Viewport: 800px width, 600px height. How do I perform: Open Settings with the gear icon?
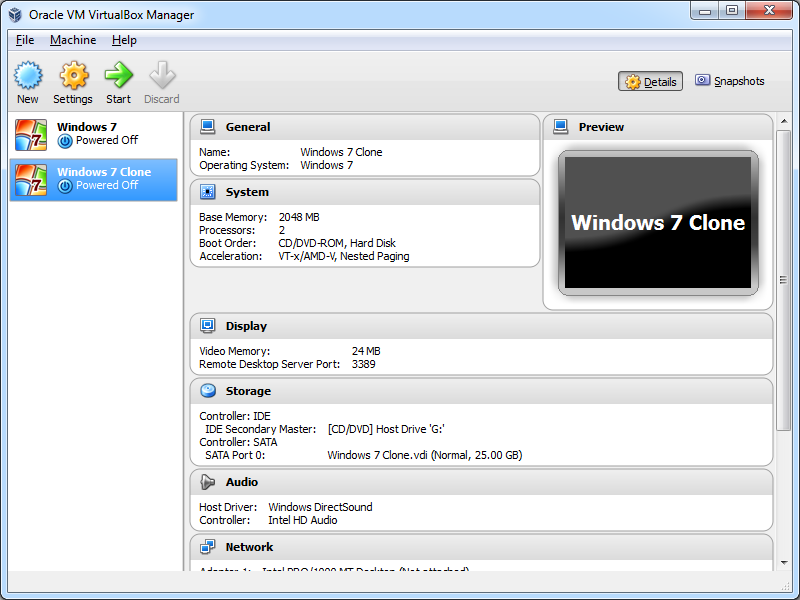[x=73, y=76]
